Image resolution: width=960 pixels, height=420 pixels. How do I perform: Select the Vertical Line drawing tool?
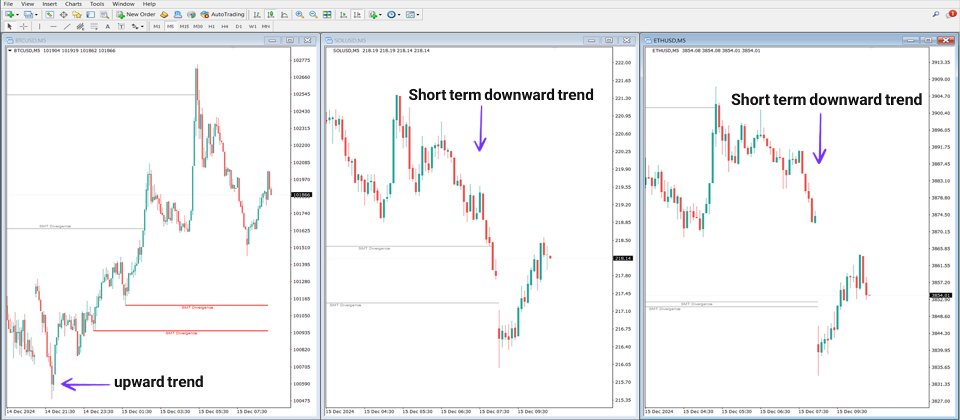(40, 26)
